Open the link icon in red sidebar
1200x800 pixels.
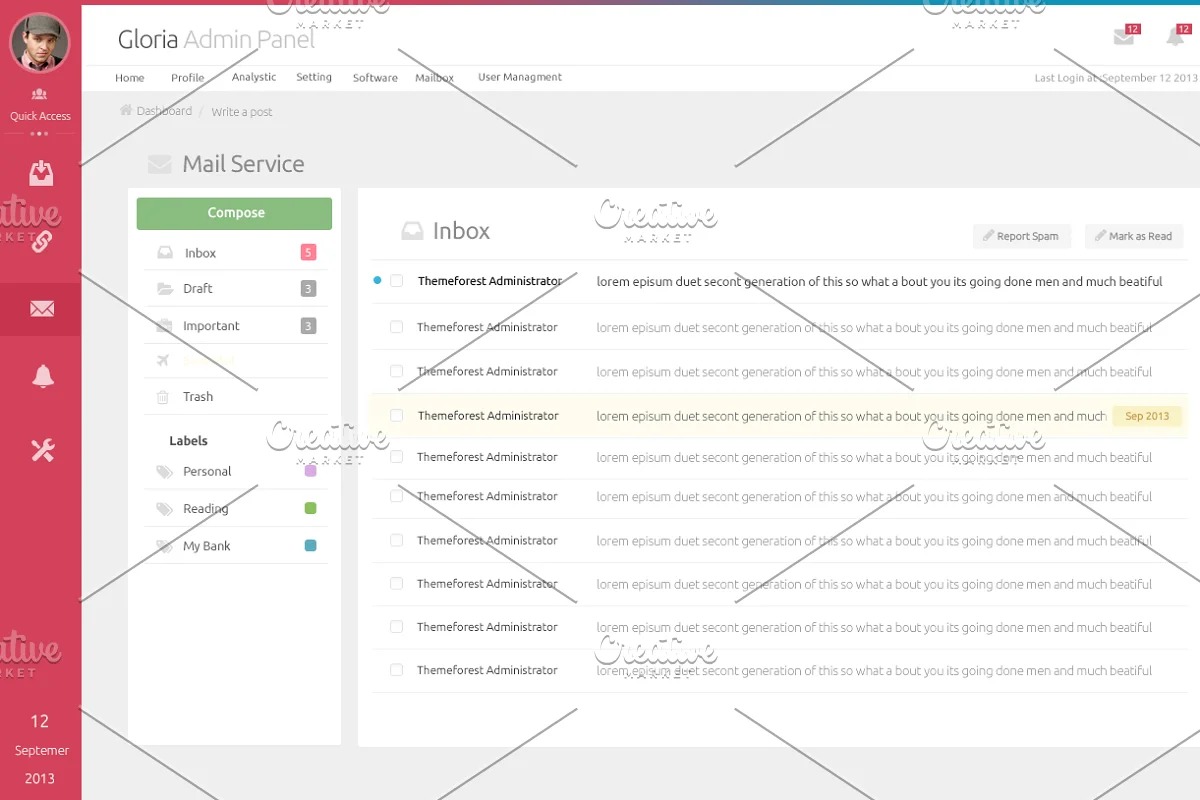tap(41, 241)
